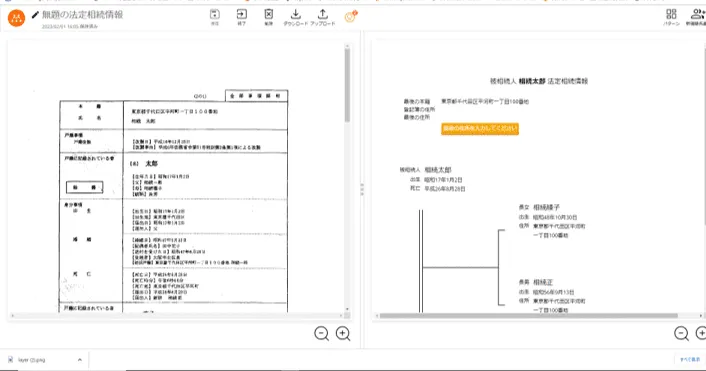Click the orange 最後の住所を入力してください button
706x371 pixels.
[x=480, y=129]
